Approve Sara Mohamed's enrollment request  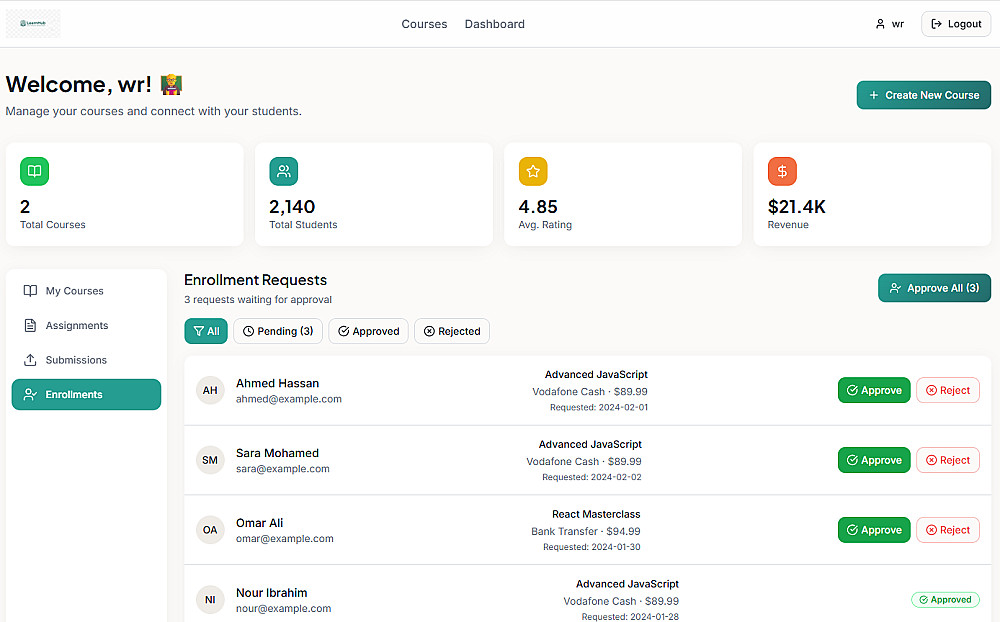pos(874,460)
